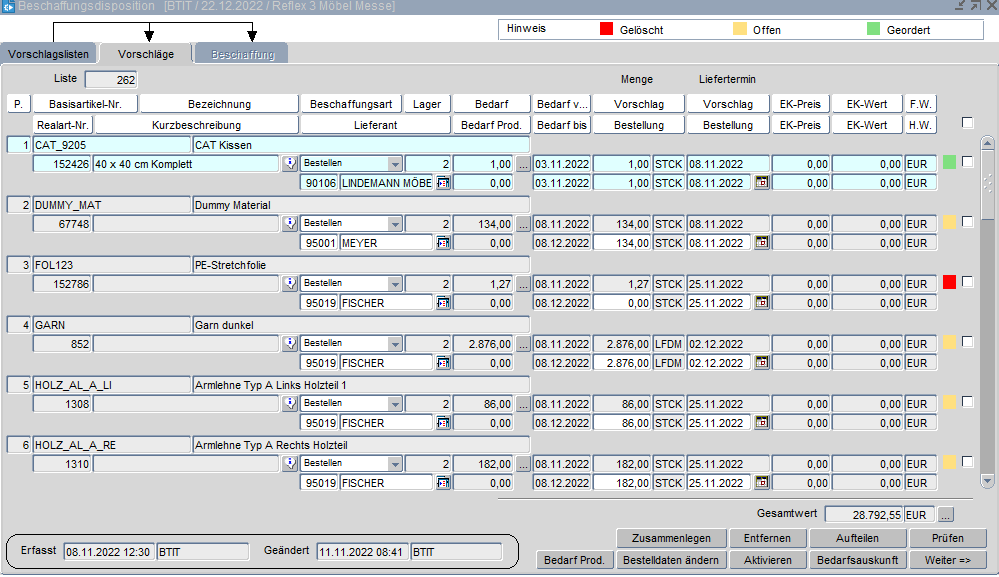This screenshot has height=577, width=999.
Task: Click the Lieferant field containing FISCHER for GARN
Action: pos(385,363)
